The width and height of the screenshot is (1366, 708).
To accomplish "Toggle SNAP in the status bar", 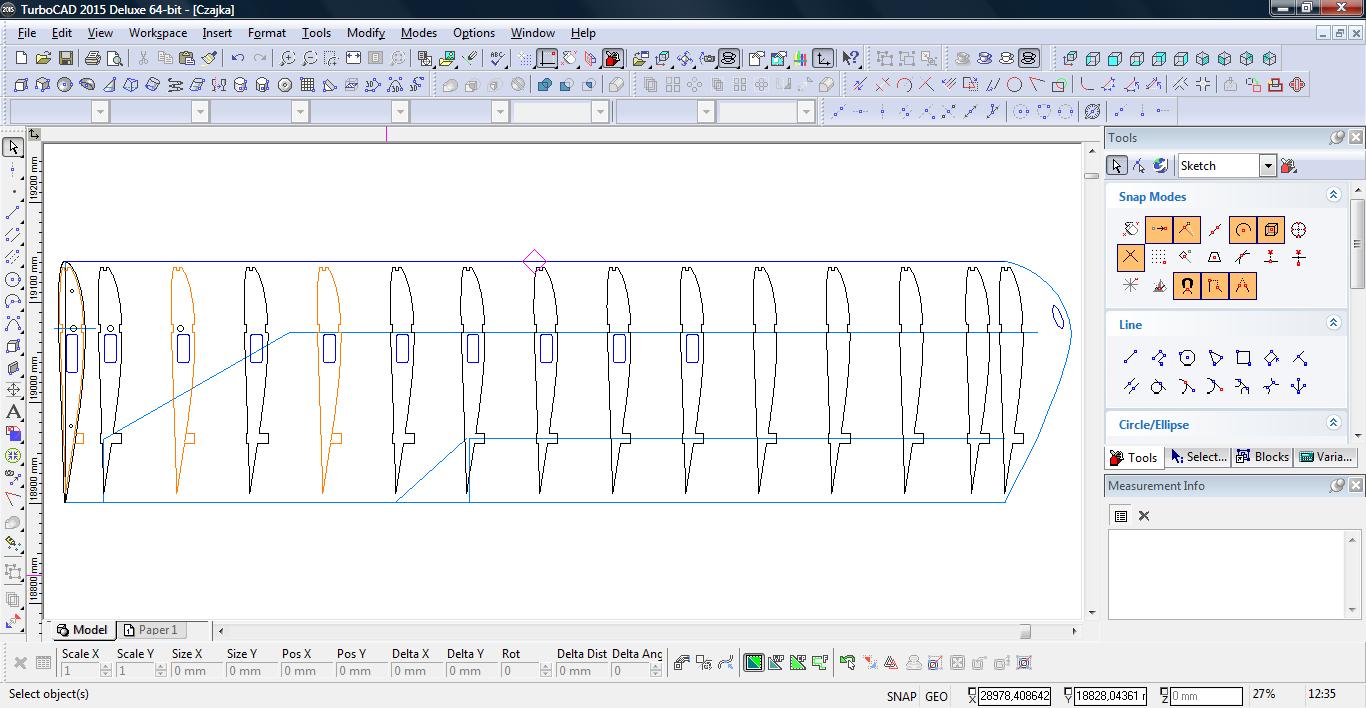I will coord(900,696).
